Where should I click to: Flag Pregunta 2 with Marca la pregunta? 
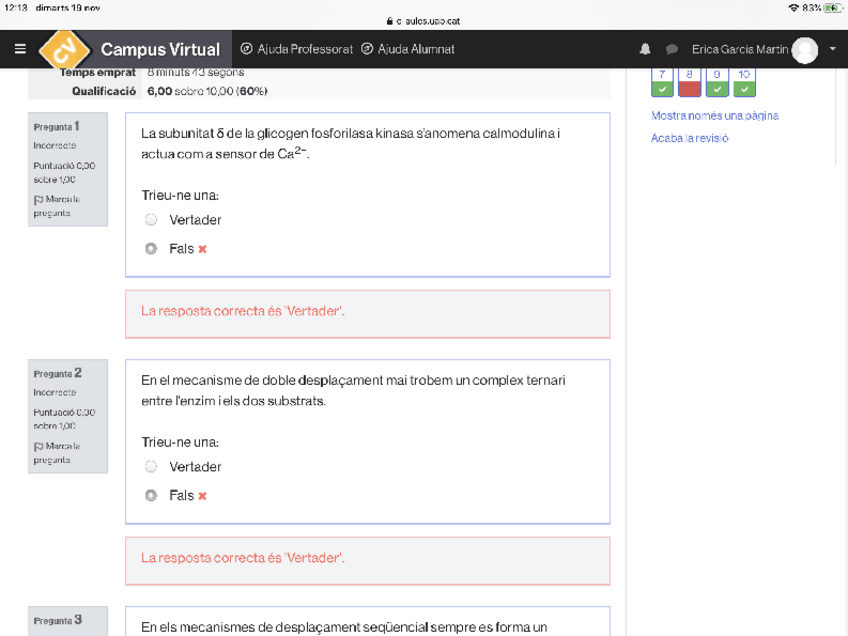pyautogui.click(x=57, y=453)
